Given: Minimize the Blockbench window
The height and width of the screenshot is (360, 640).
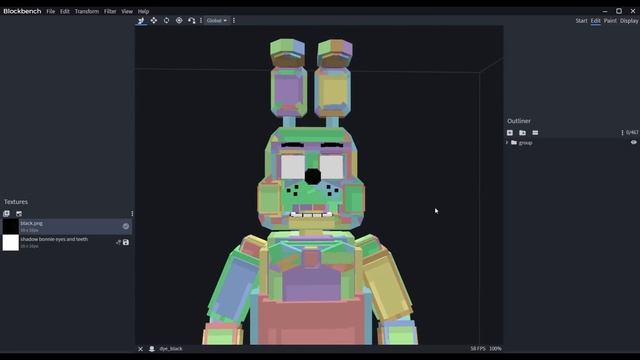Looking at the screenshot, I should point(605,11).
